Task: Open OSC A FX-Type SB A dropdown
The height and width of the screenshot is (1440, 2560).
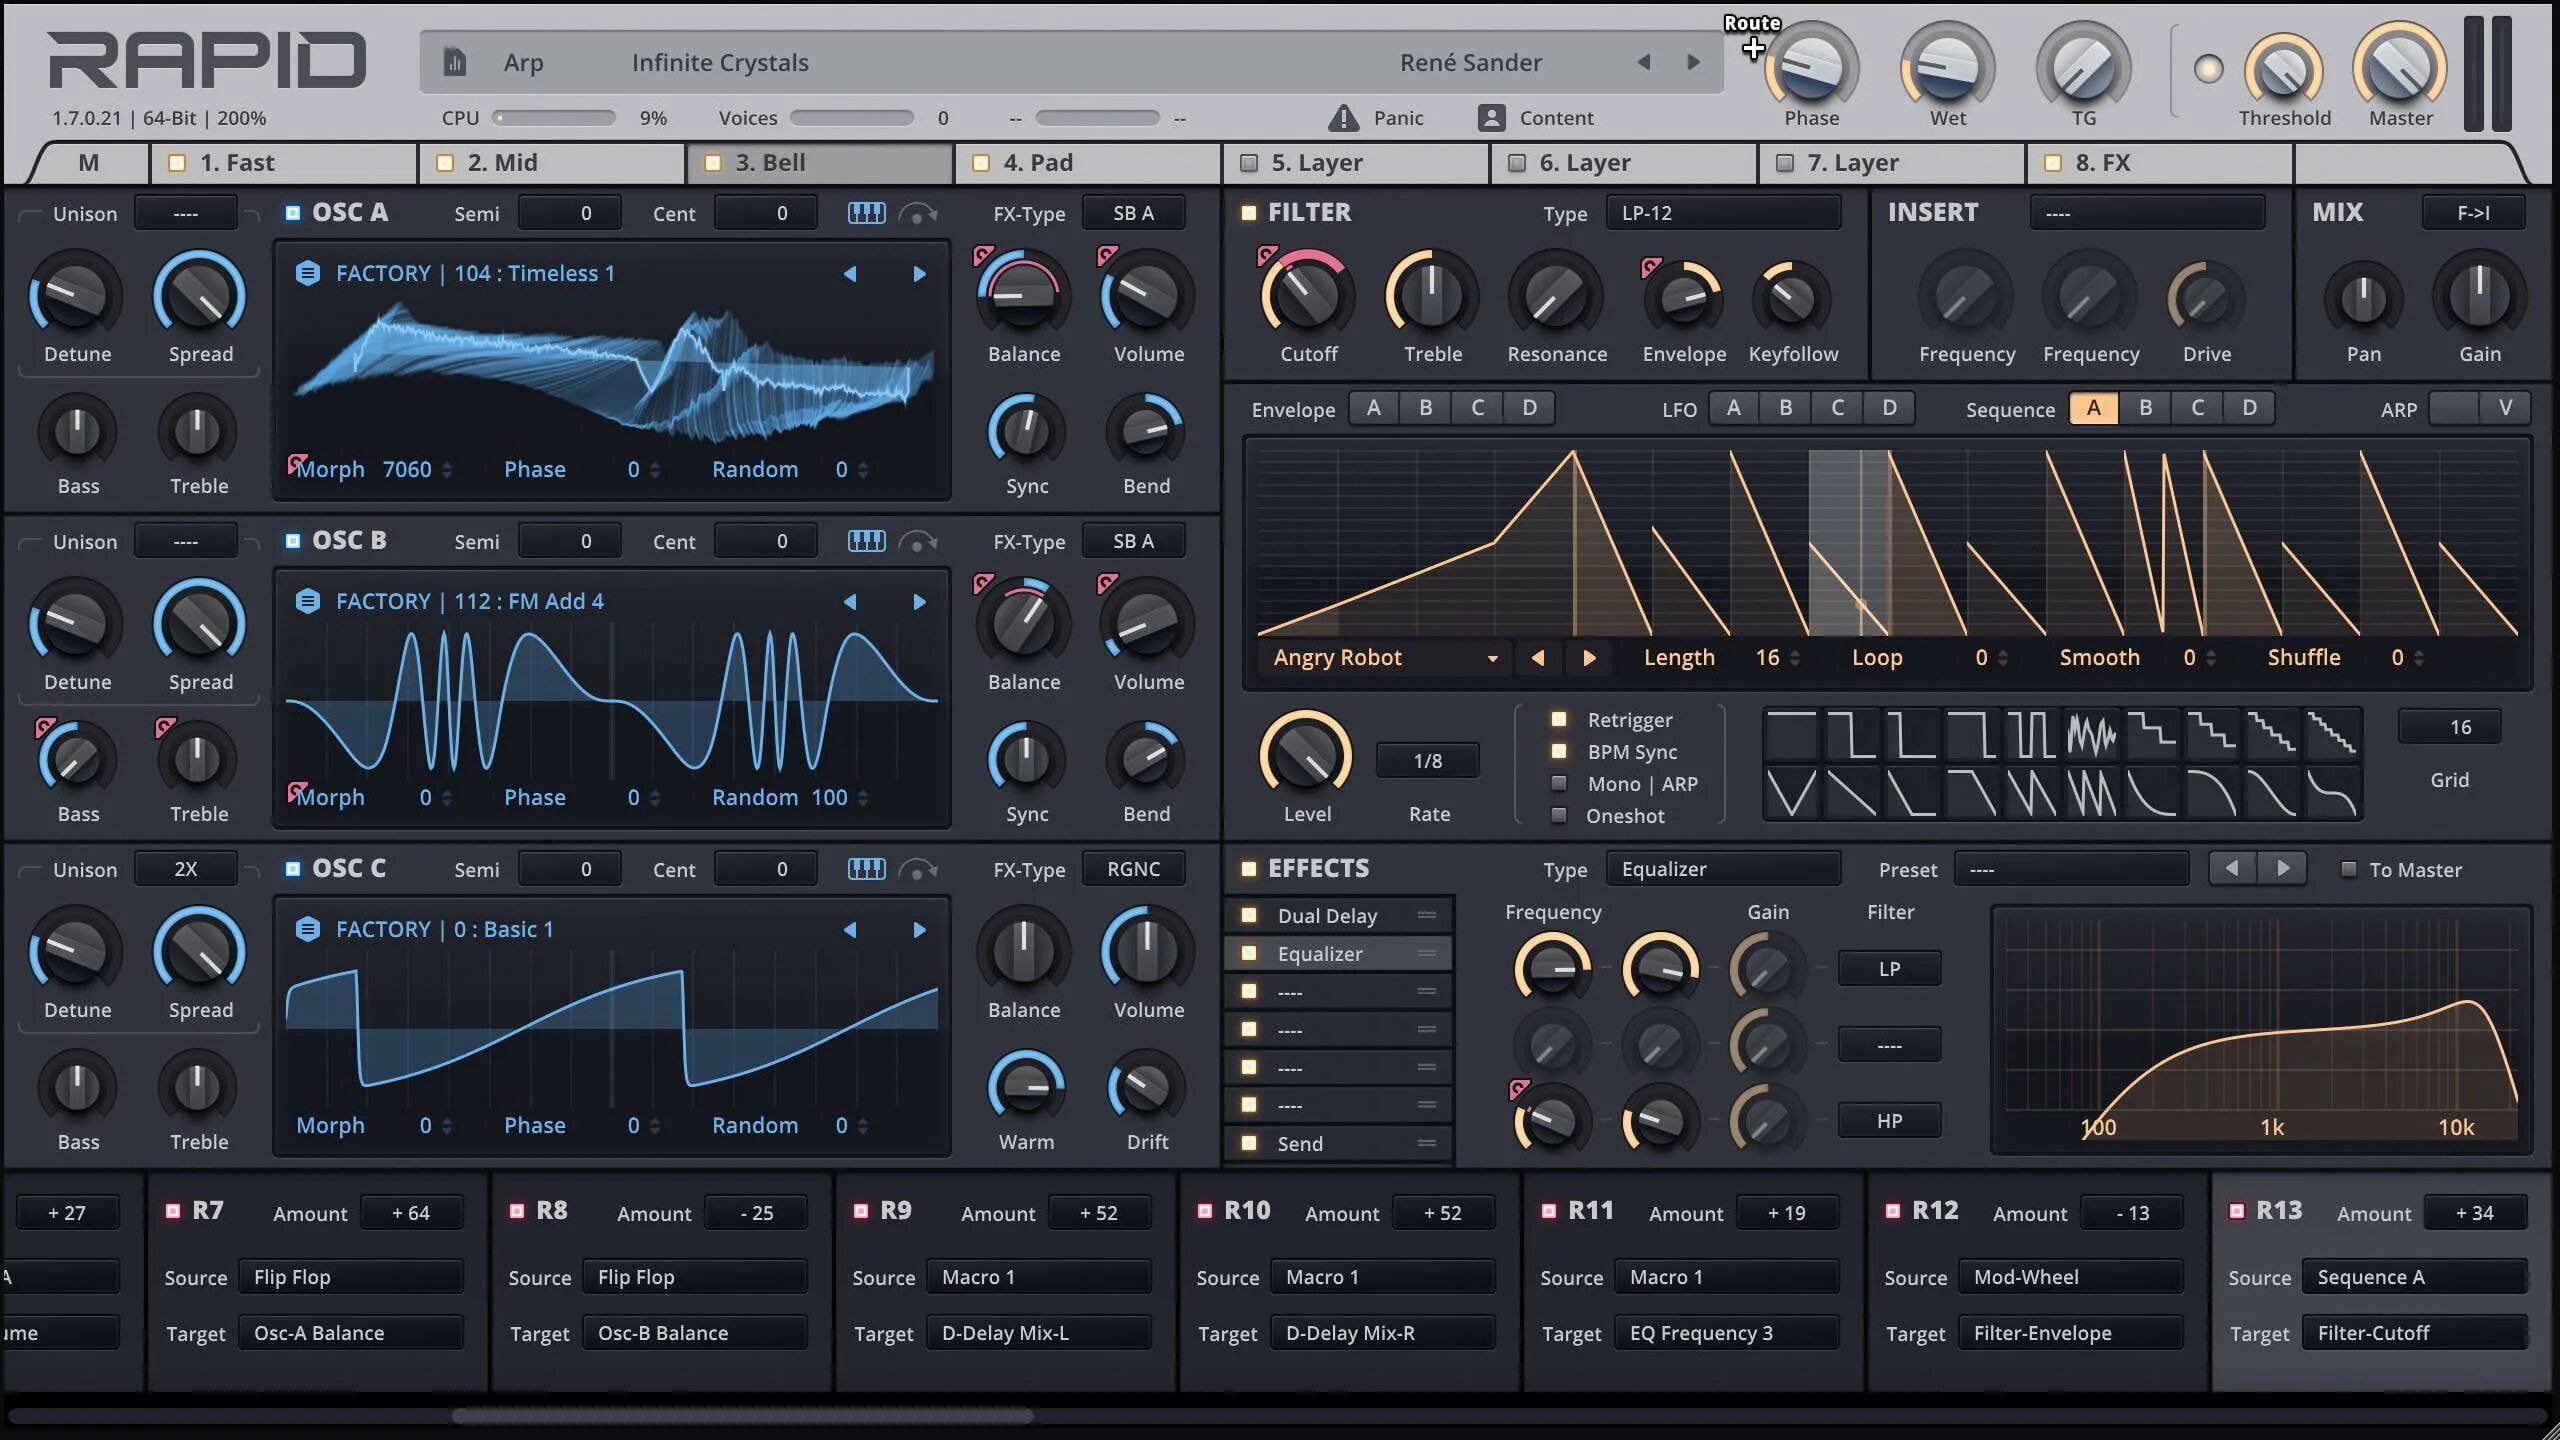Action: pos(1133,213)
